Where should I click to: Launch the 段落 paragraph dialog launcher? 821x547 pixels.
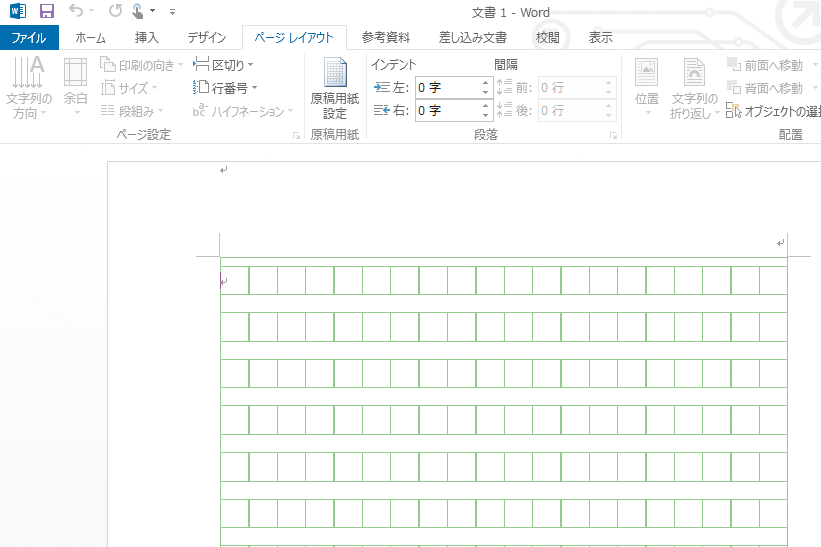click(613, 136)
